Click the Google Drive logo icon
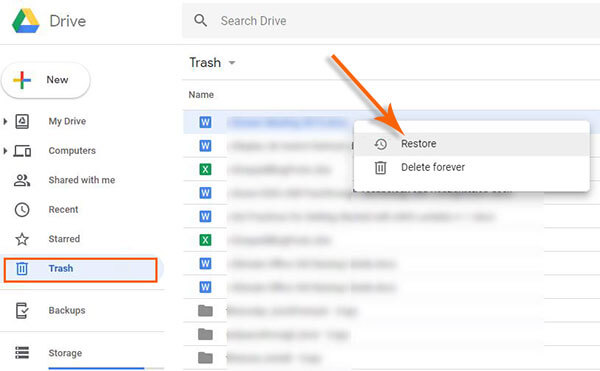 26,21
